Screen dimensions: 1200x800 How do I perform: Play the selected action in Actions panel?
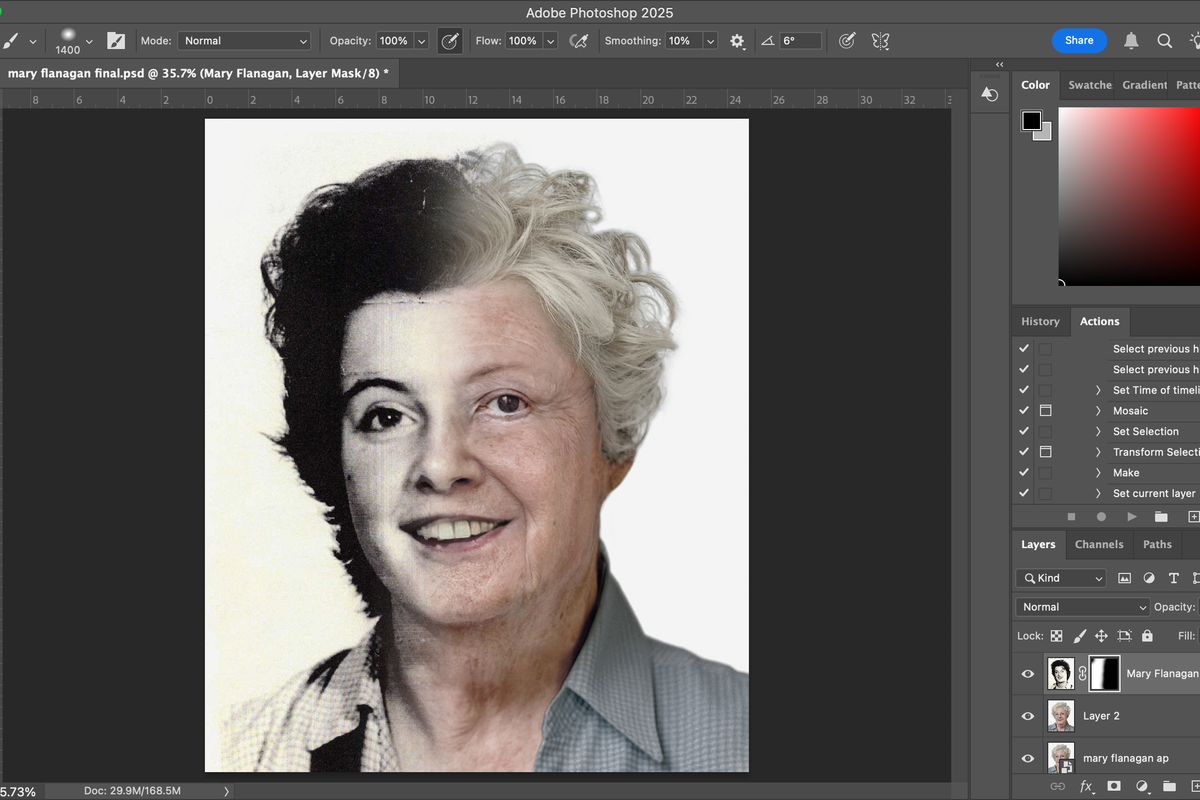[1131, 516]
